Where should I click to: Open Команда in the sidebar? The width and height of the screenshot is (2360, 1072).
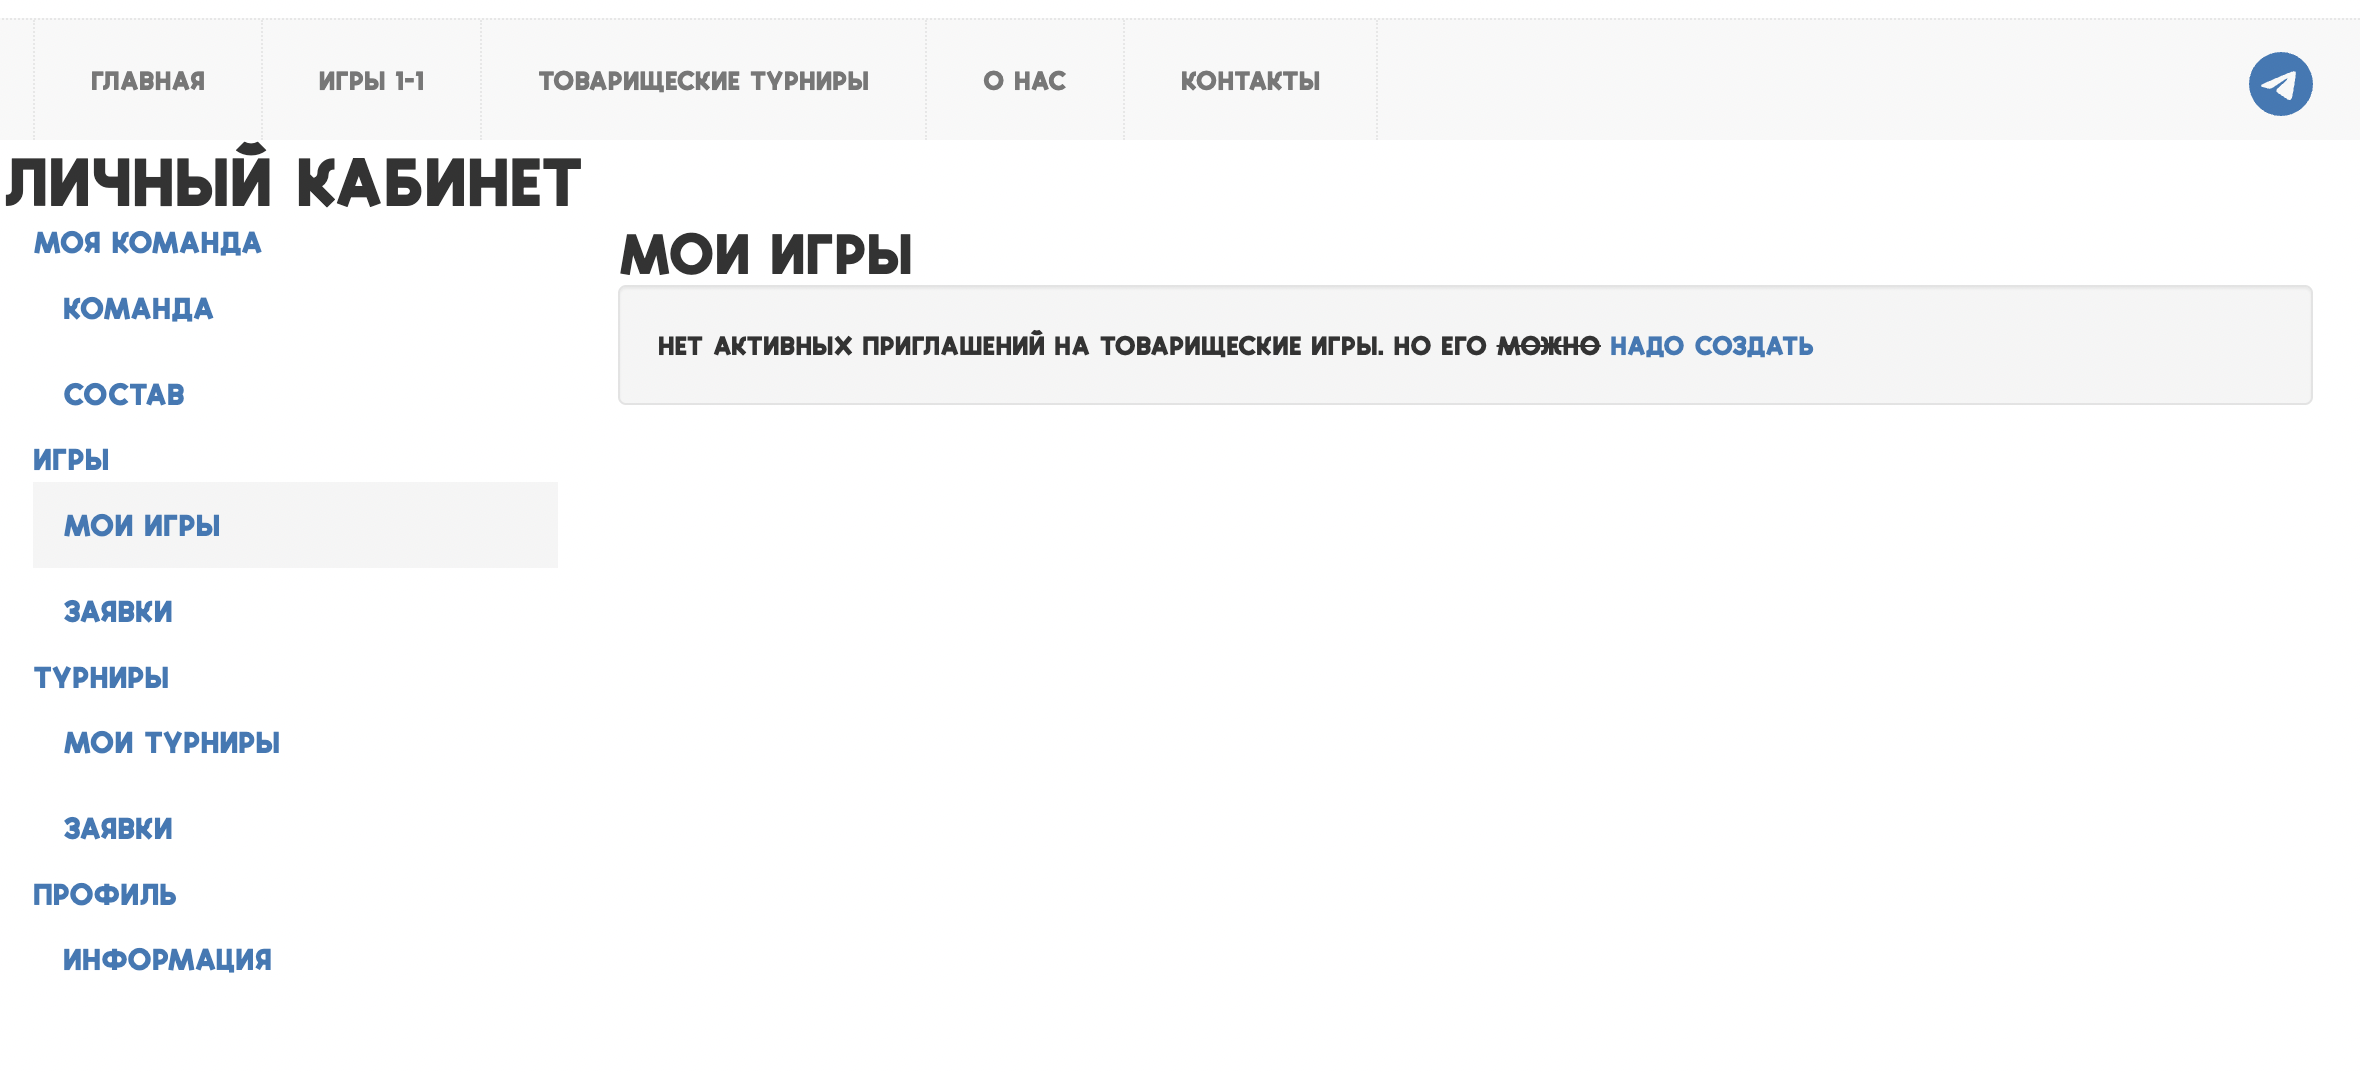pyautogui.click(x=138, y=309)
